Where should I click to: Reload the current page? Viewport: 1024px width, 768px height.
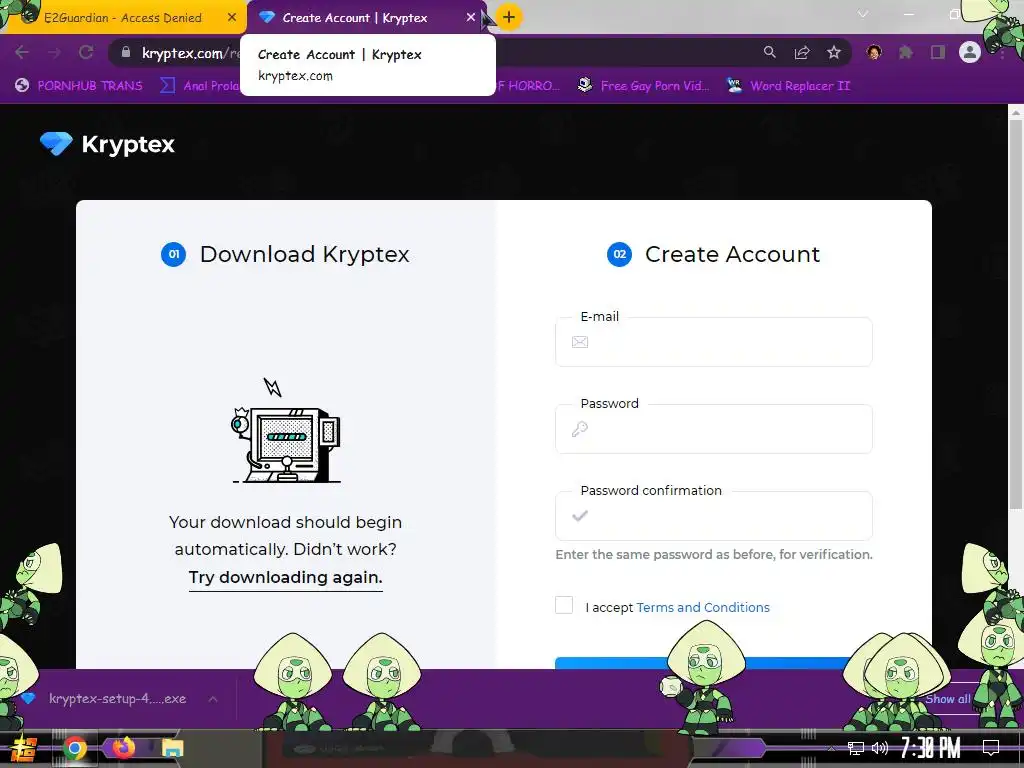(86, 52)
